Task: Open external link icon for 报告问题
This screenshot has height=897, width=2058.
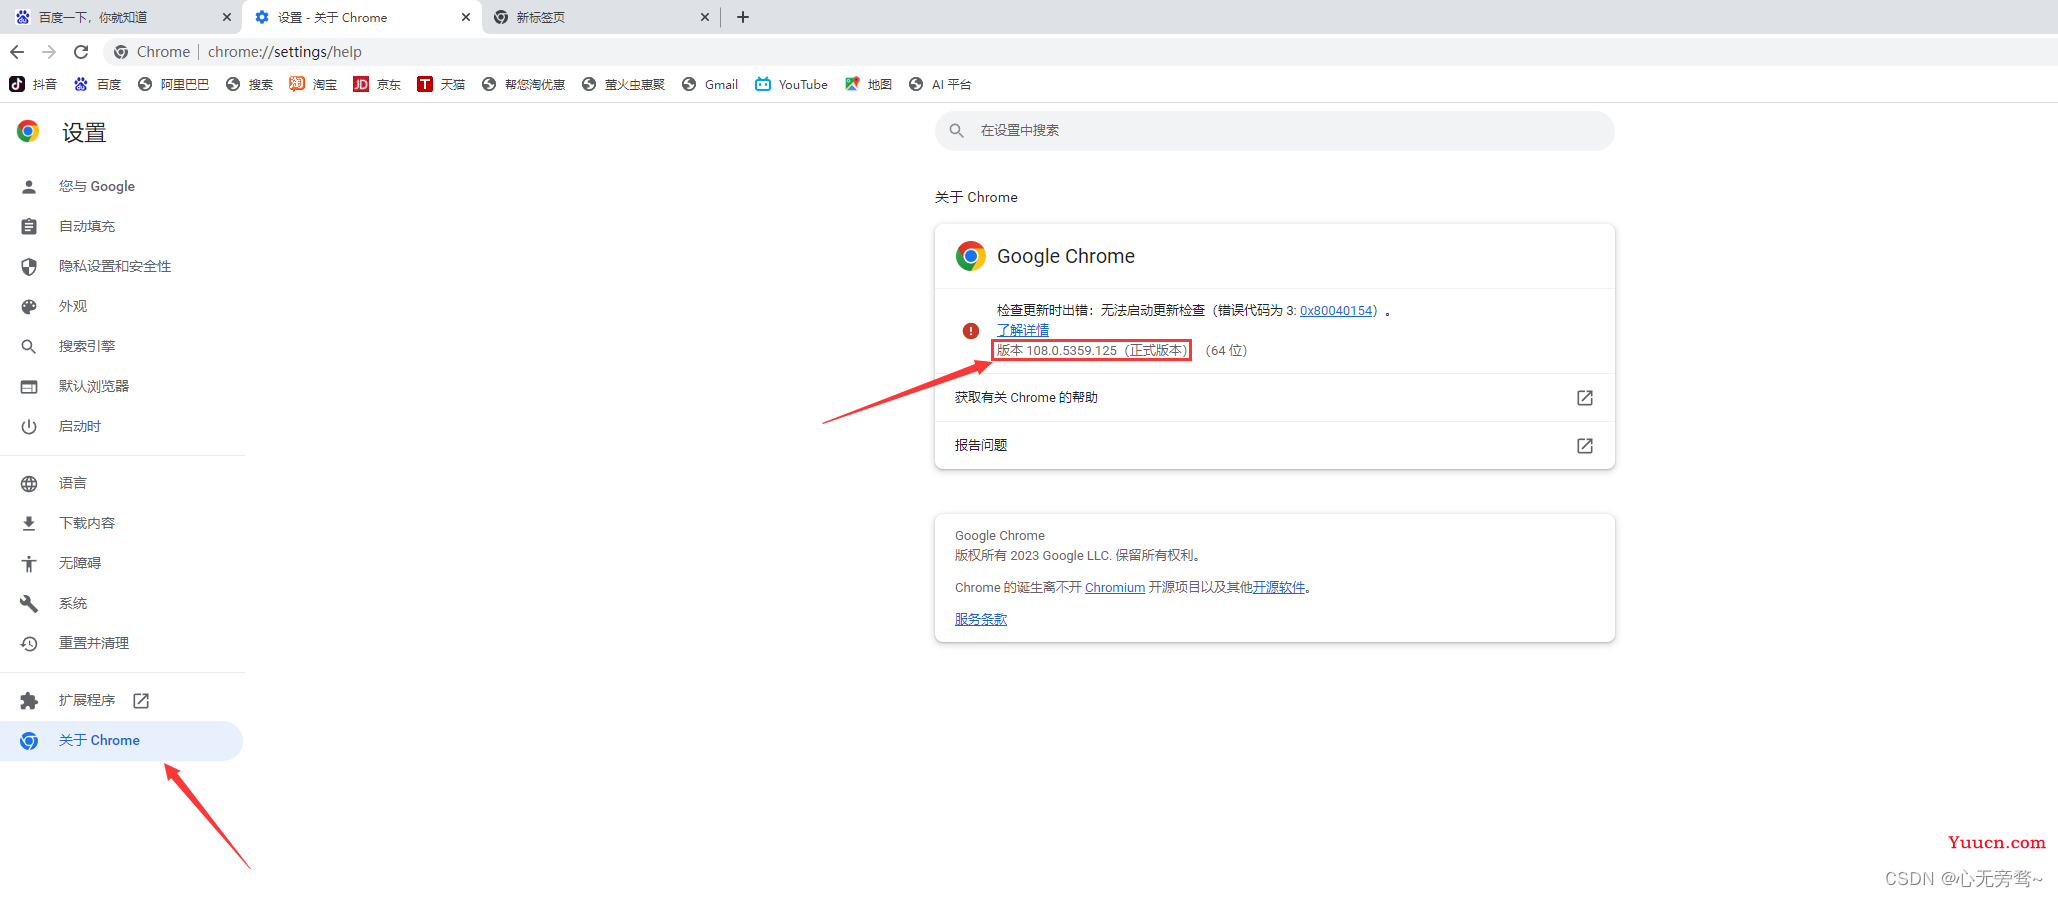Action: pyautogui.click(x=1584, y=446)
